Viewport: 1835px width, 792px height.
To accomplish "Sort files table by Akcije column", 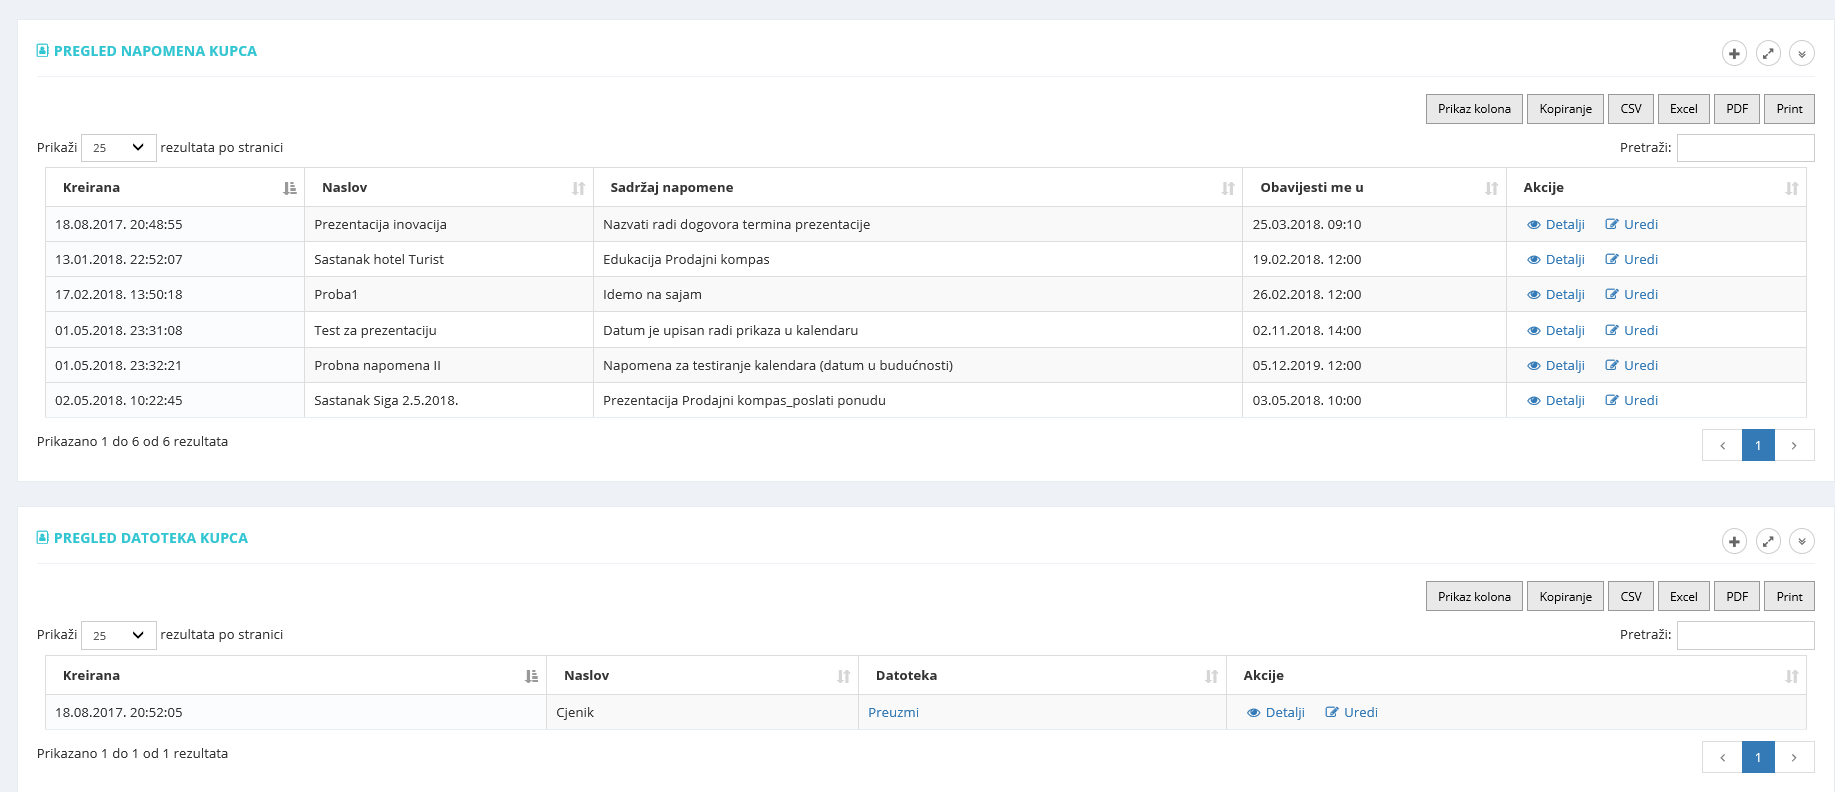I will tap(1516, 676).
